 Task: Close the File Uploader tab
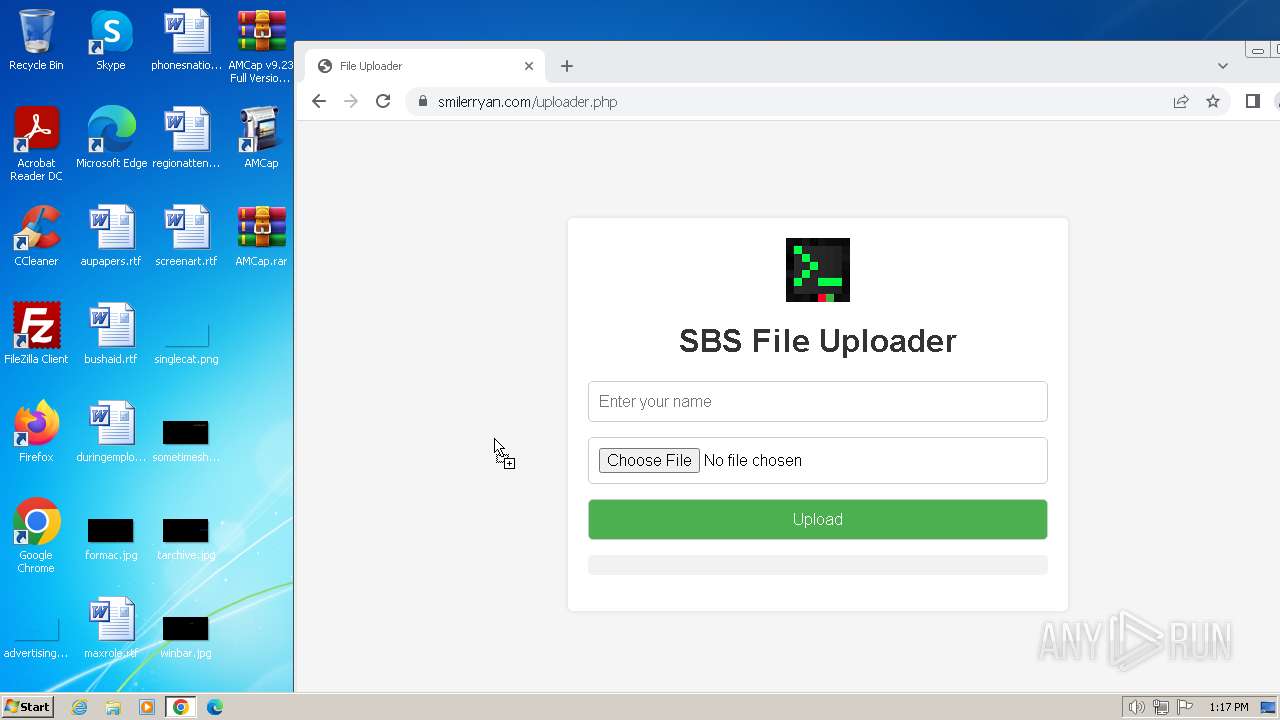tap(529, 66)
